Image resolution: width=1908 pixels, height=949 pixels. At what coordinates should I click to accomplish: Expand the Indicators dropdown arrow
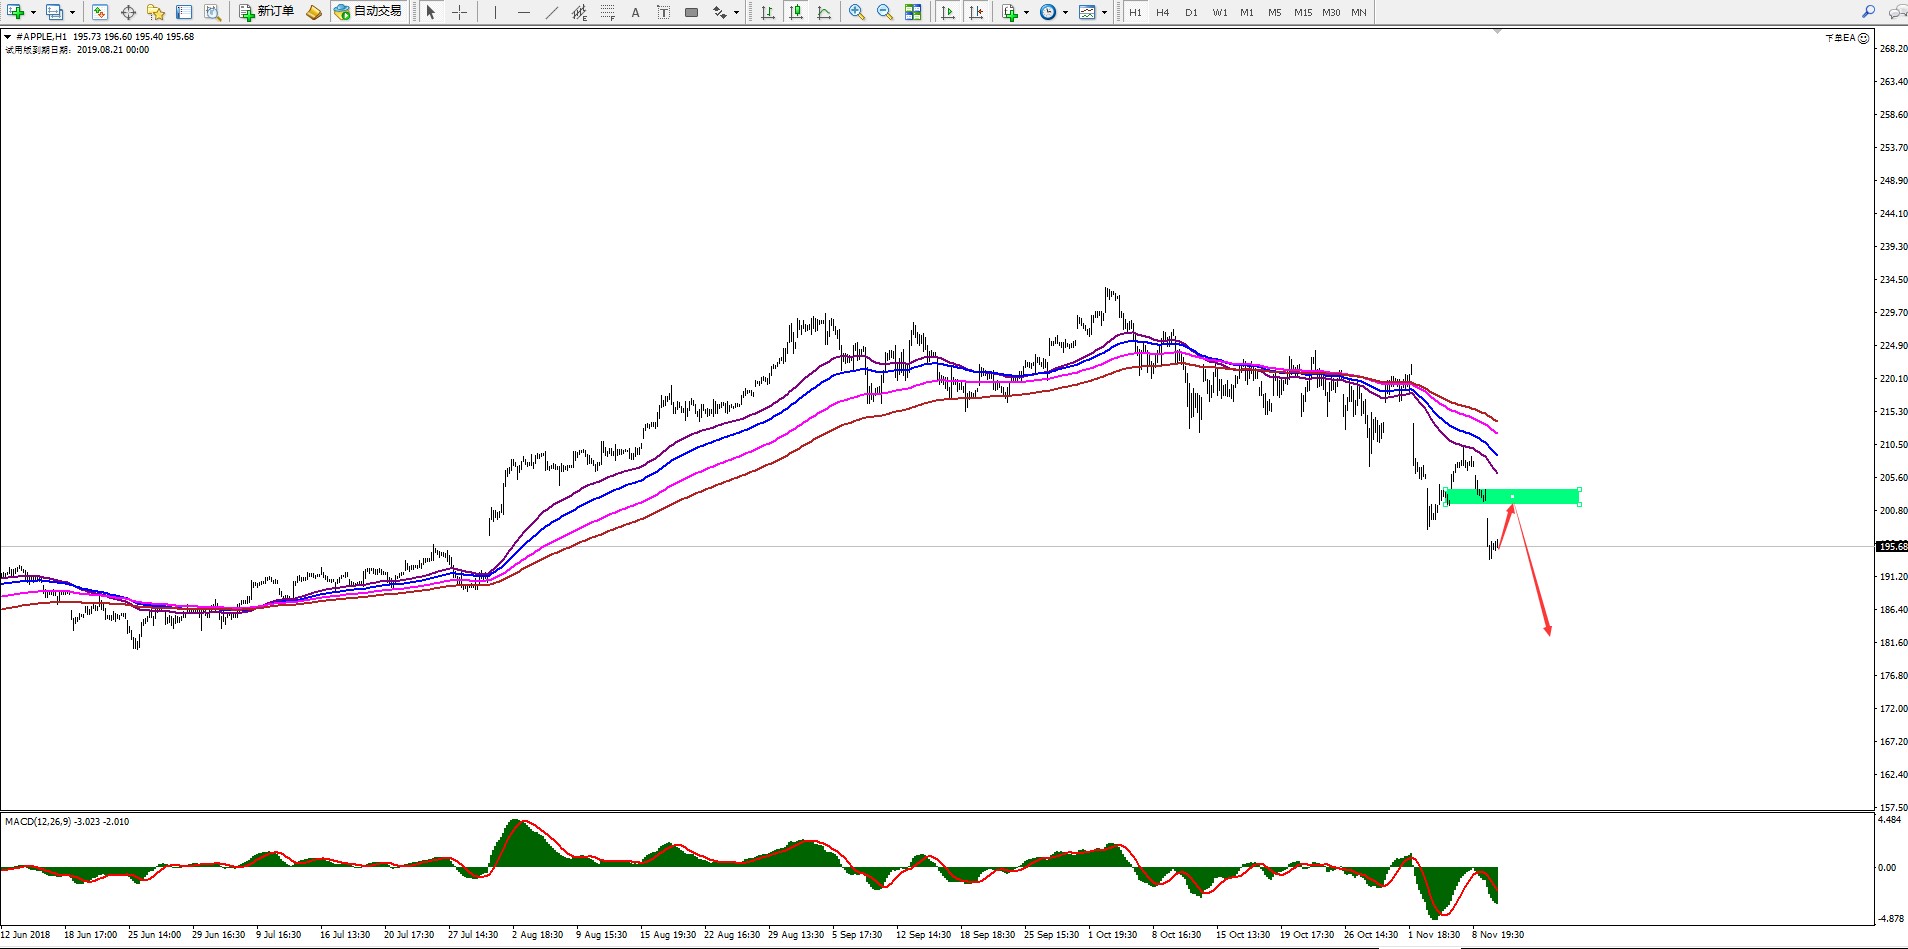tap(1026, 13)
